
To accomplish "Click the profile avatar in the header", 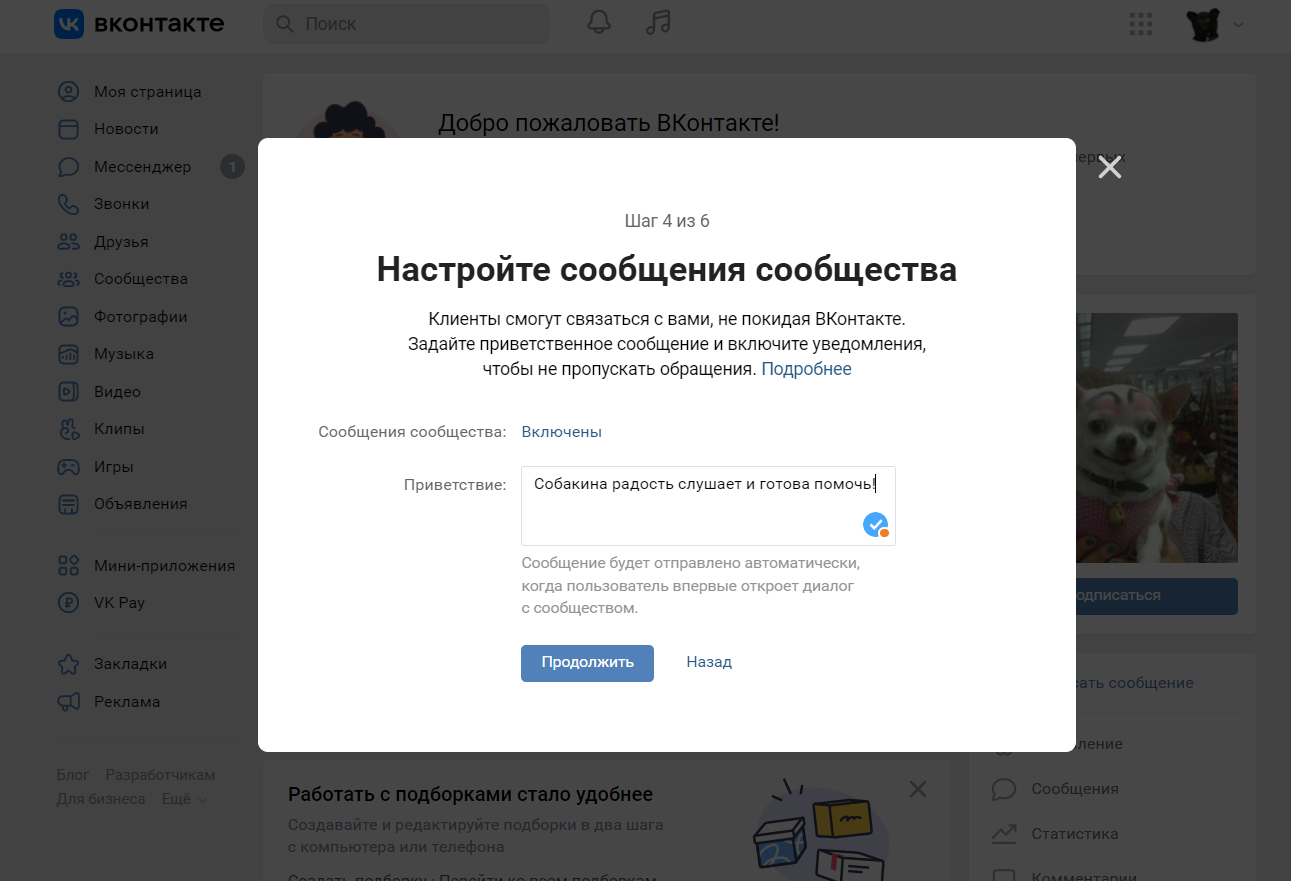I will point(1204,24).
